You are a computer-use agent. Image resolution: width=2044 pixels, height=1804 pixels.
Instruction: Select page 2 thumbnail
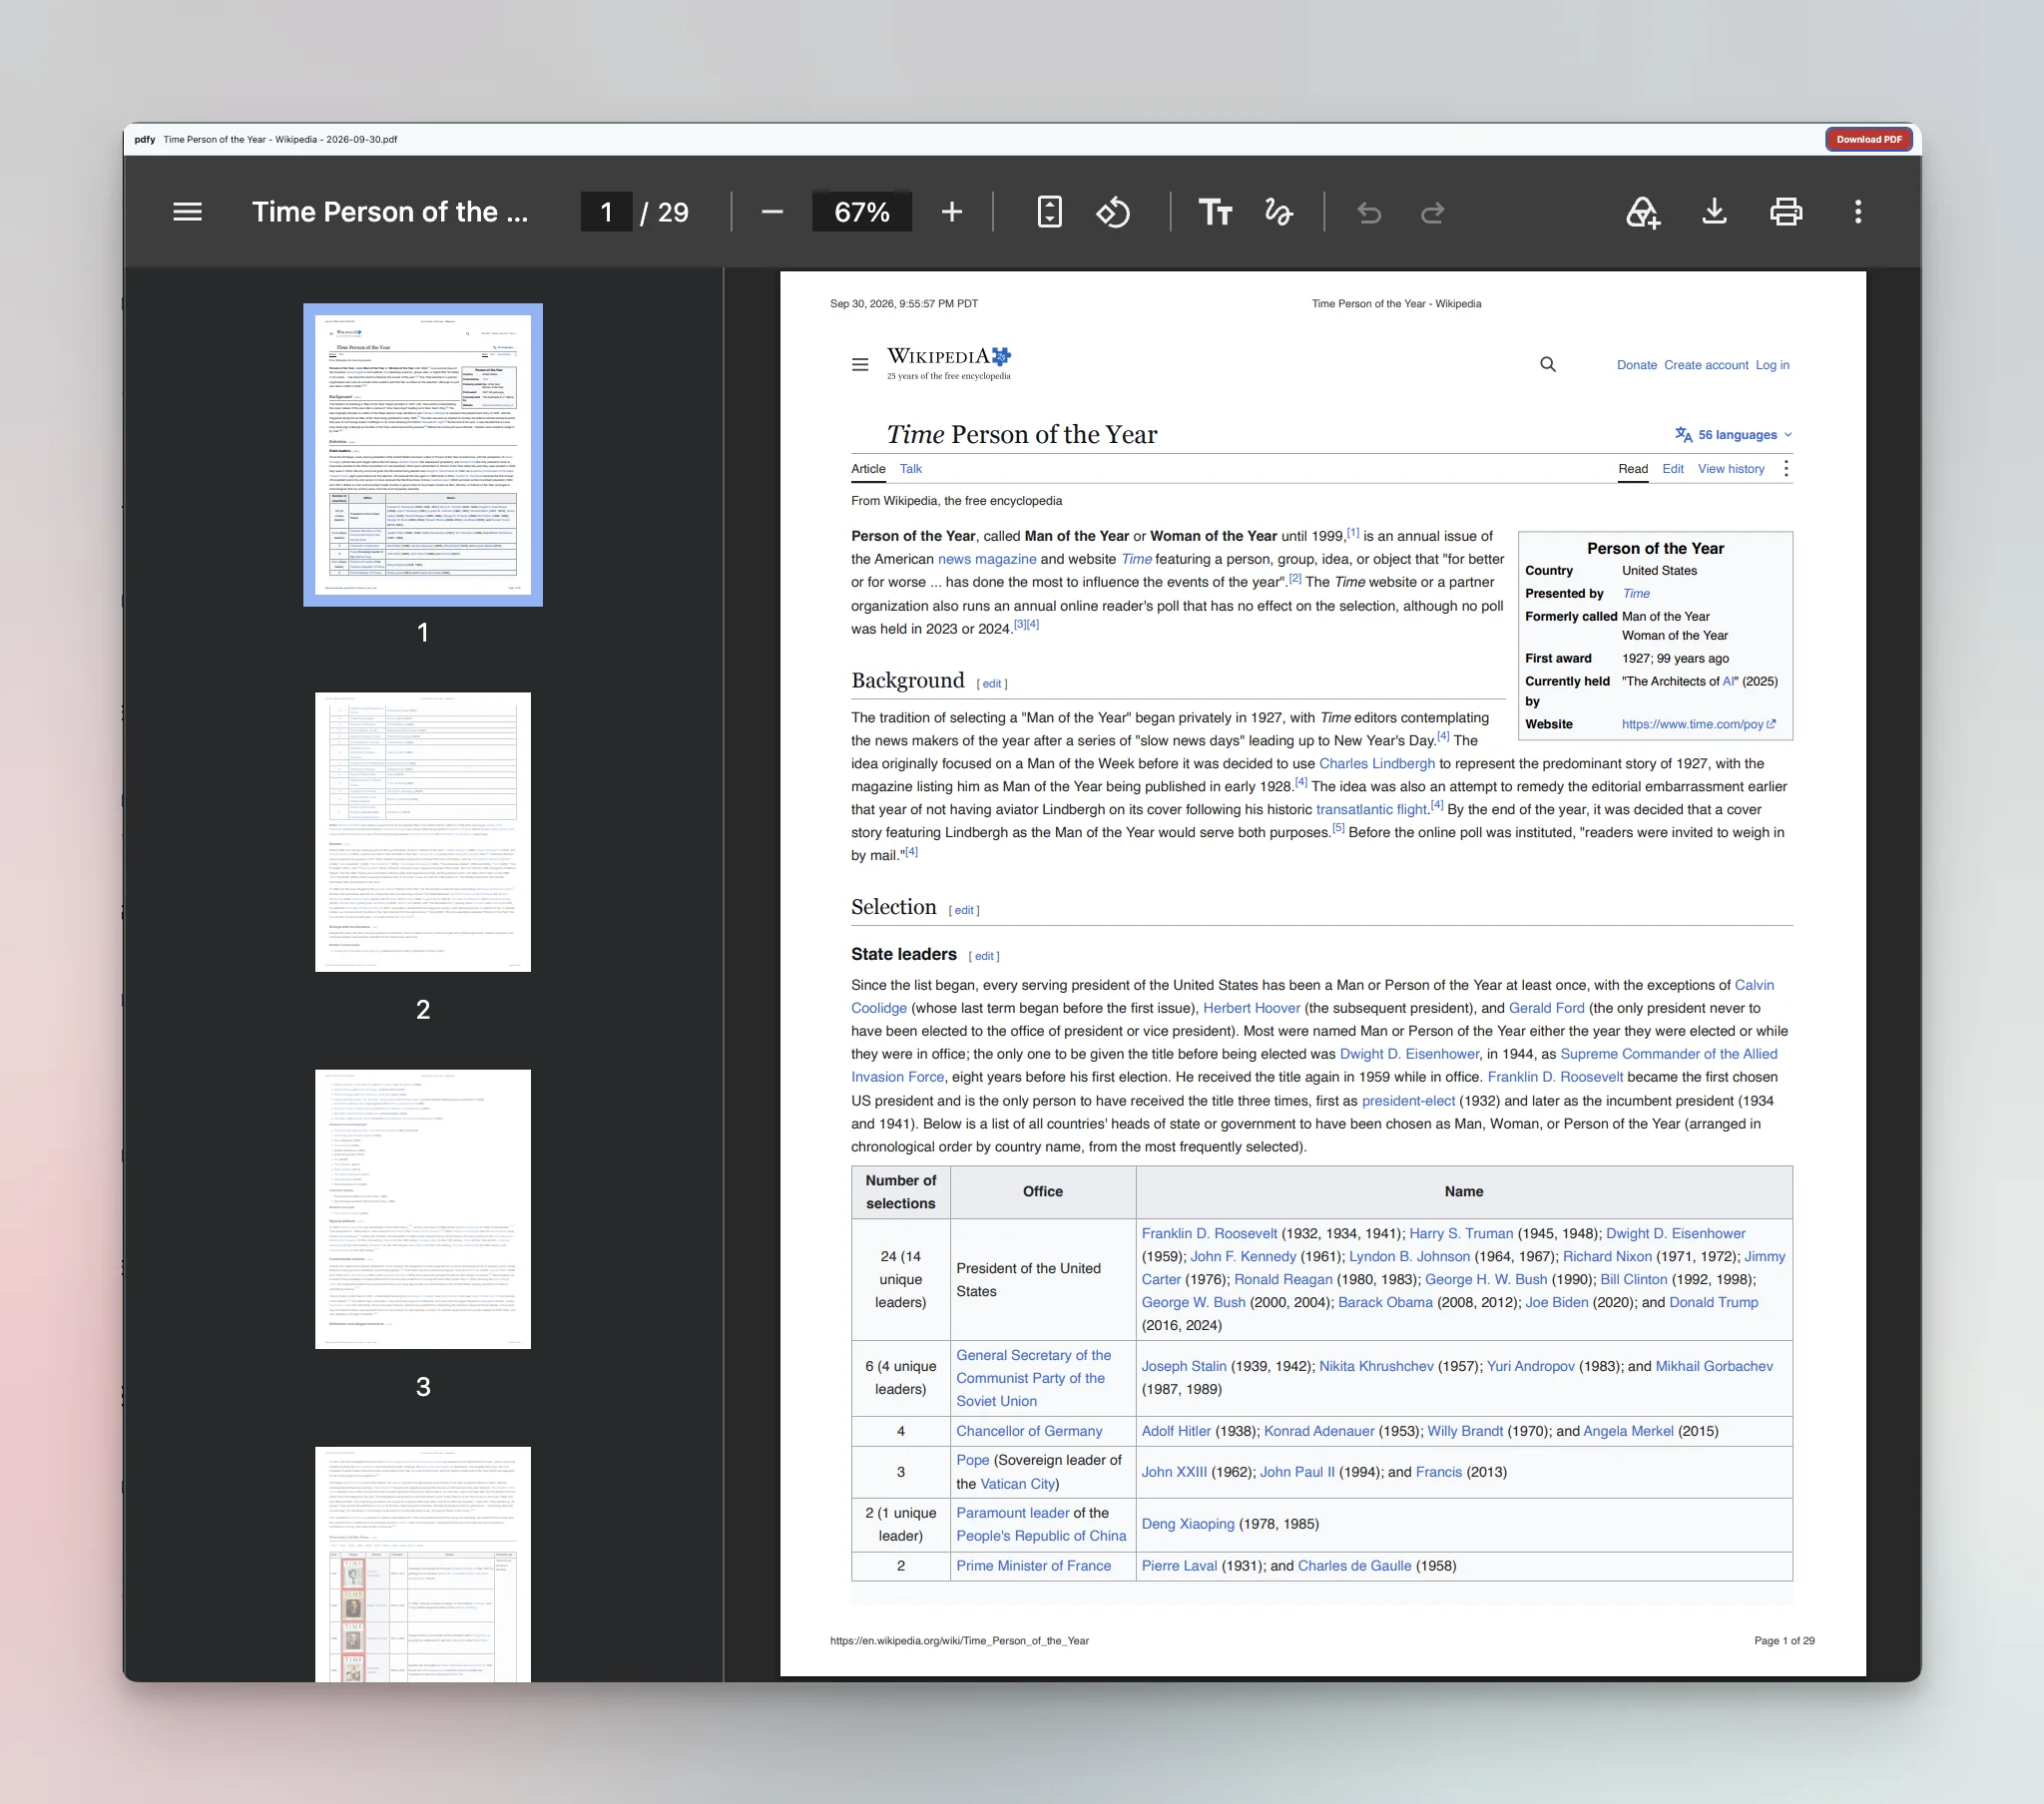(423, 832)
